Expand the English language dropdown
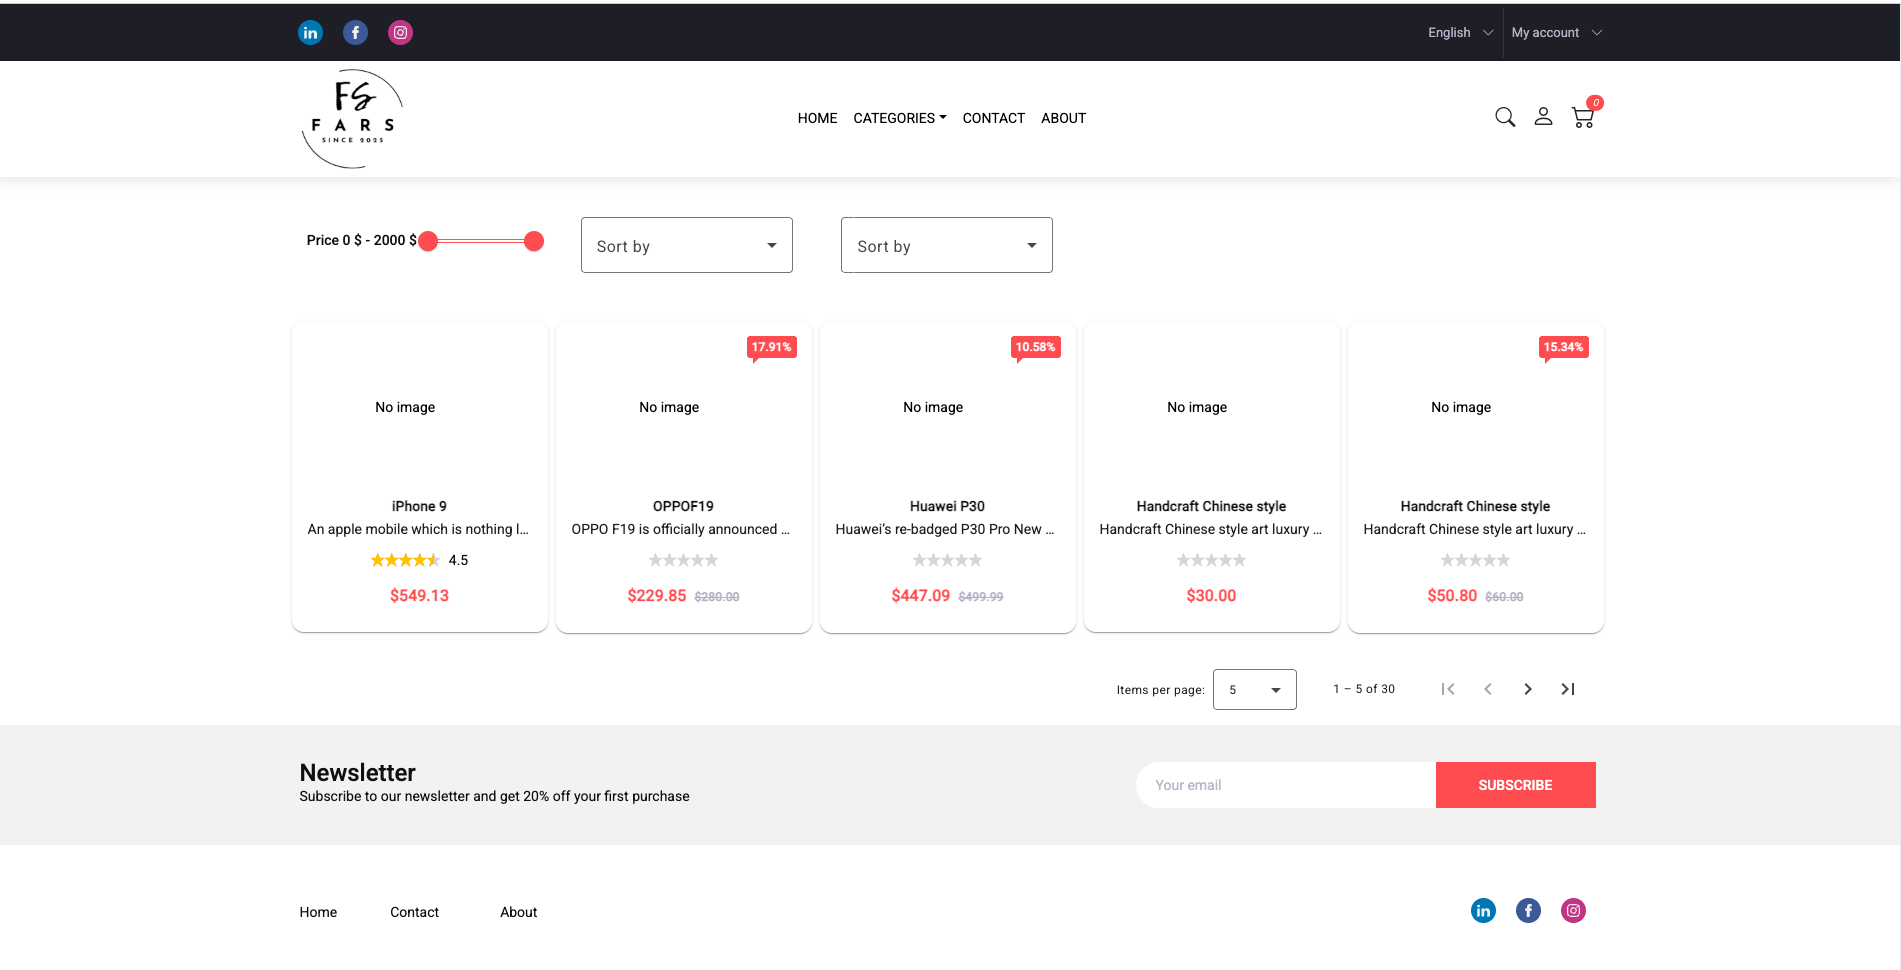 click(1459, 33)
